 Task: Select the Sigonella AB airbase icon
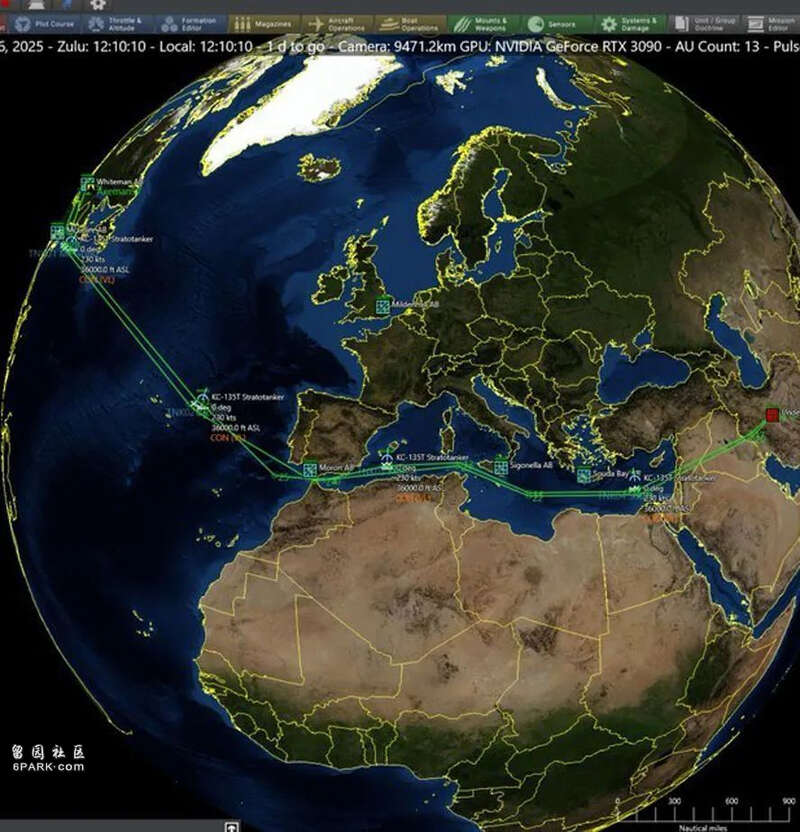pos(501,467)
